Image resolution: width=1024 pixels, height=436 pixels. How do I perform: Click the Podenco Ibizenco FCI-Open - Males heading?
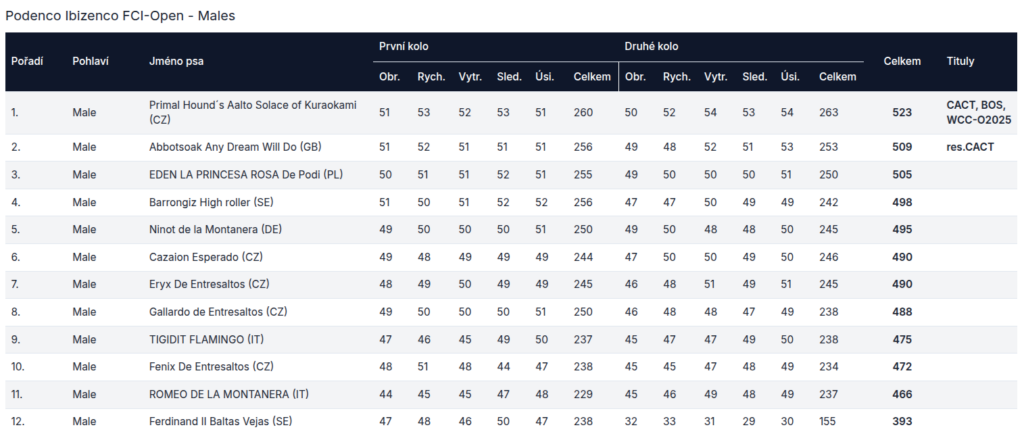coord(120,16)
